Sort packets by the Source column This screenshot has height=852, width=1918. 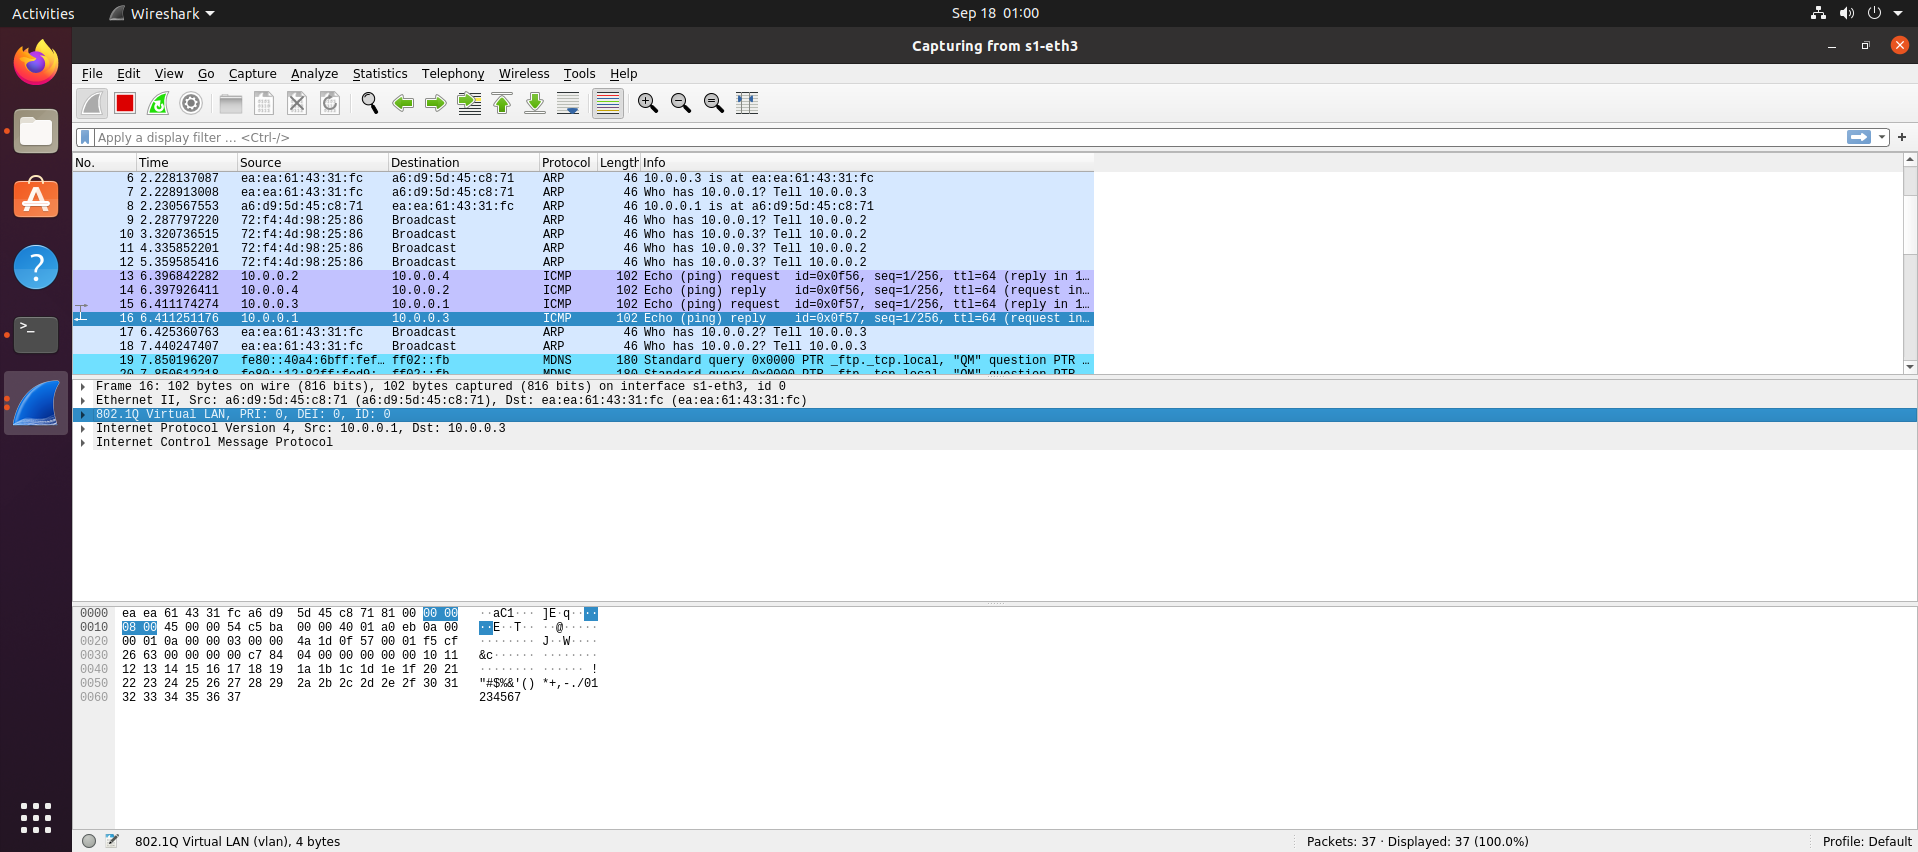pyautogui.click(x=312, y=162)
